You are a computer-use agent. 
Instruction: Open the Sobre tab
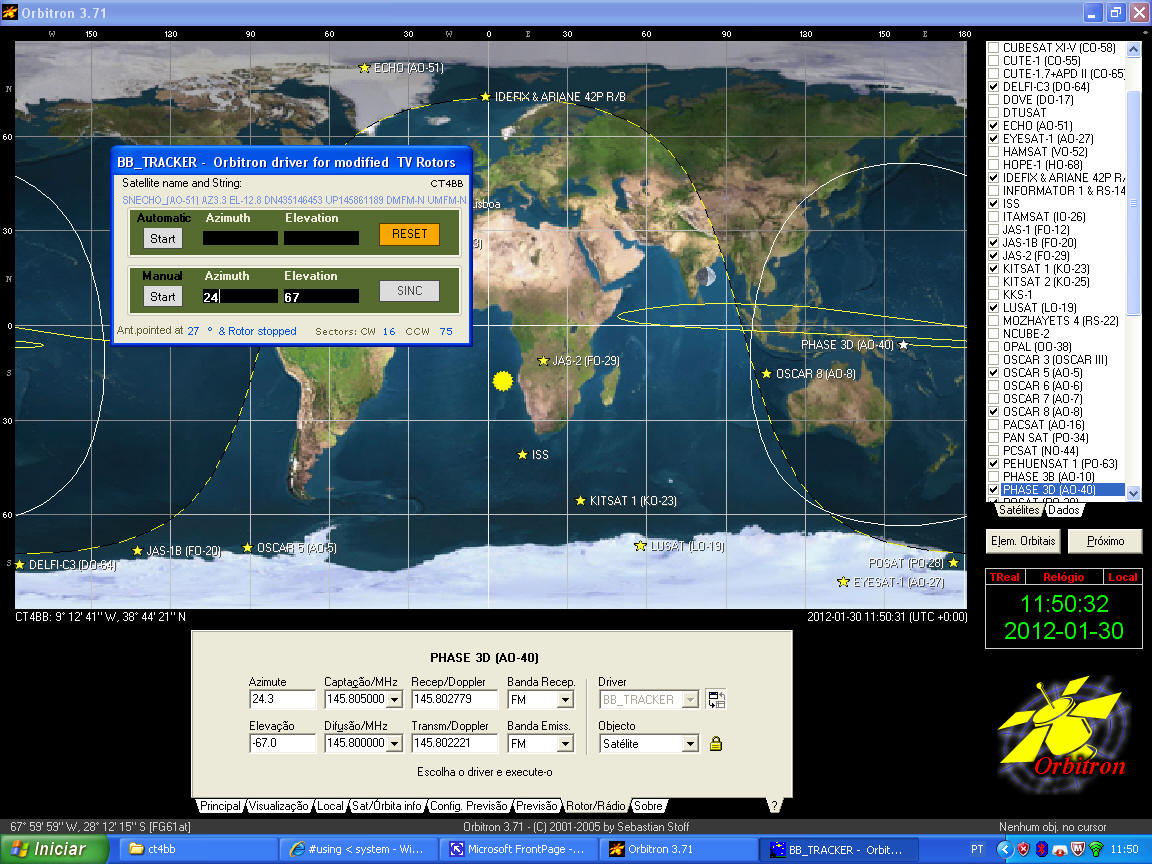click(647, 806)
